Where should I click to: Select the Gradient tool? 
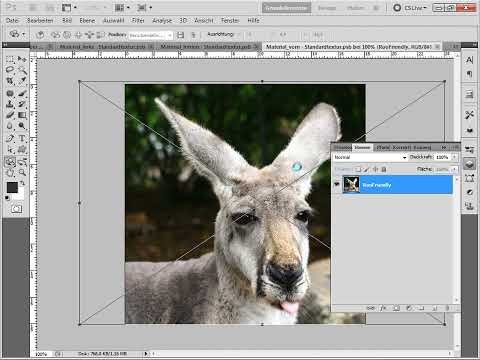pyautogui.click(x=22, y=115)
